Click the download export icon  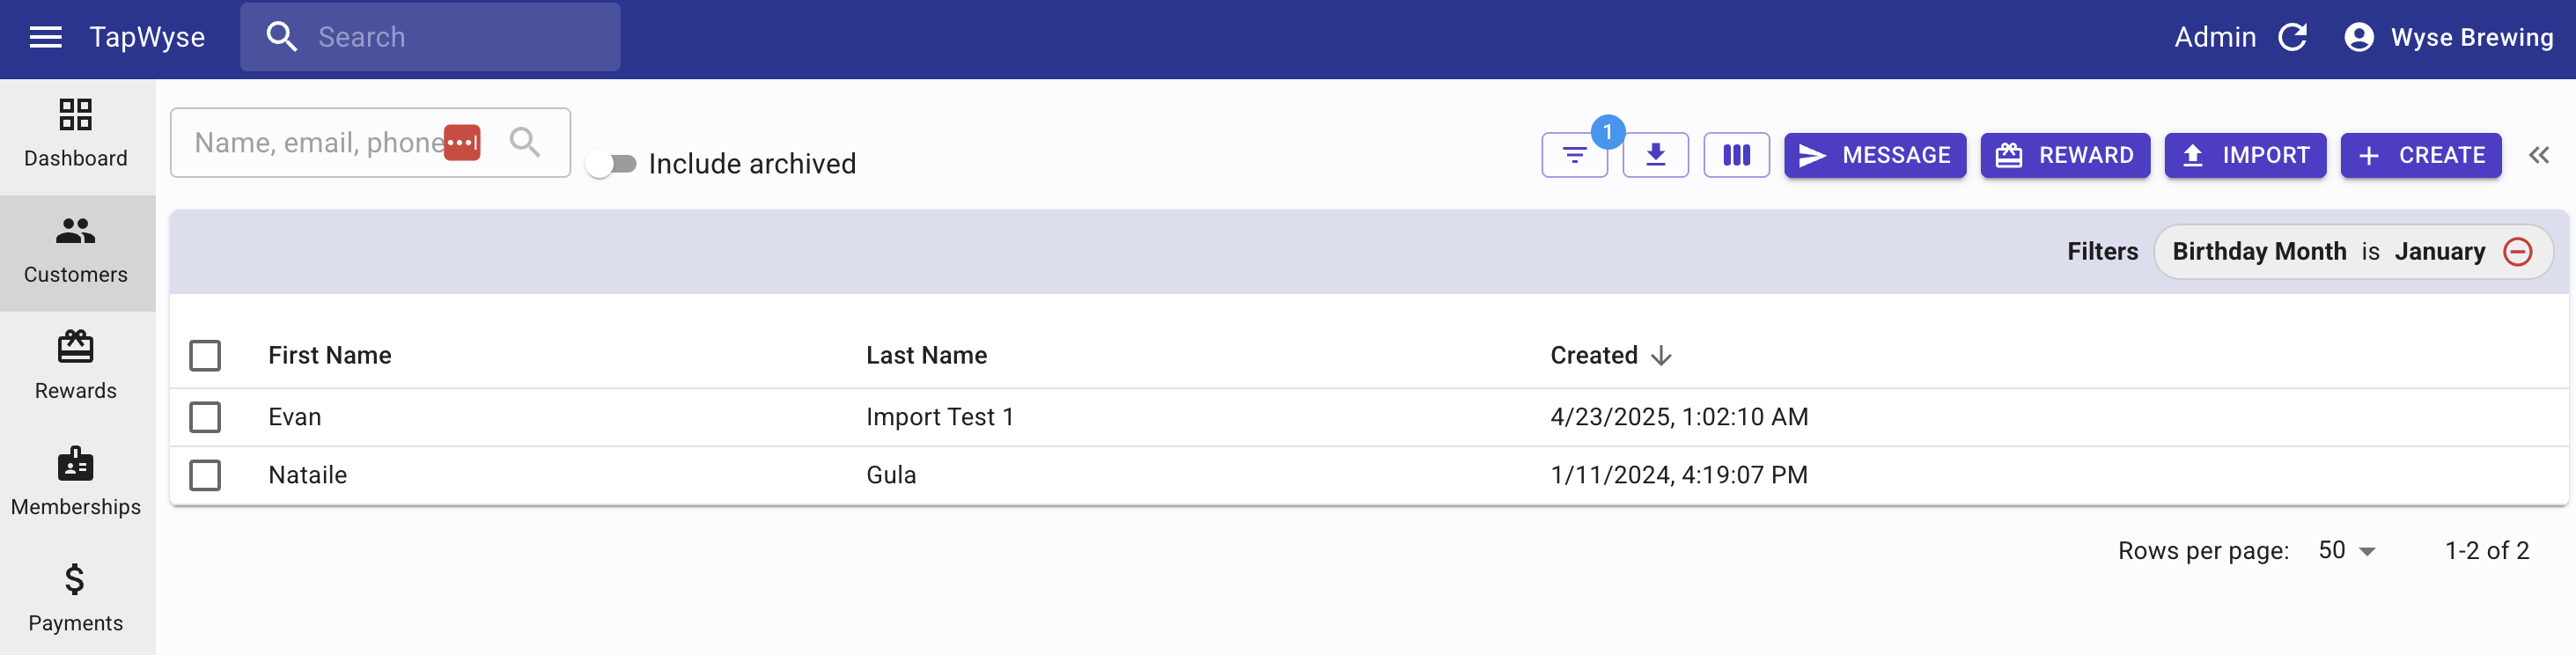click(x=1655, y=156)
